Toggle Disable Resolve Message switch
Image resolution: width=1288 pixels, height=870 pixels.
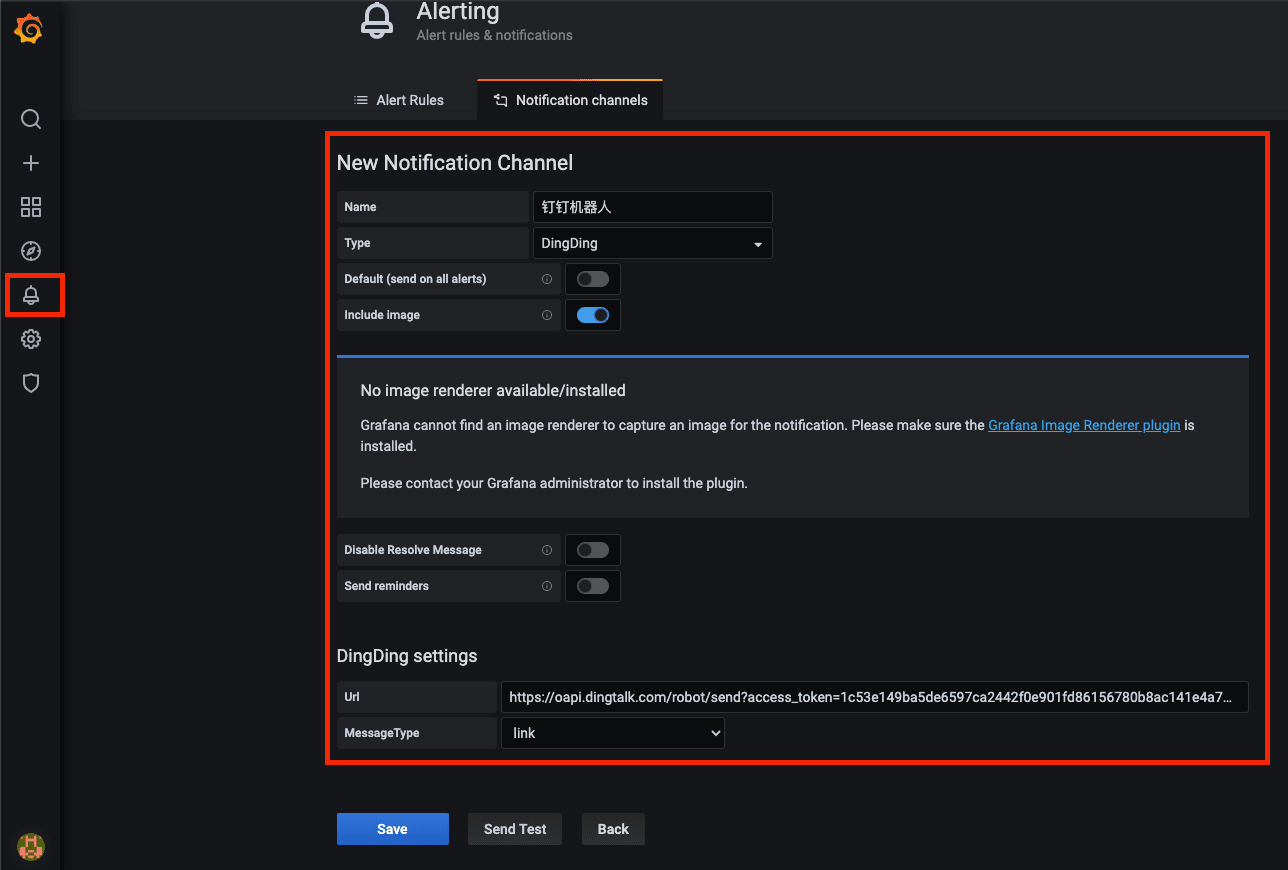click(593, 550)
